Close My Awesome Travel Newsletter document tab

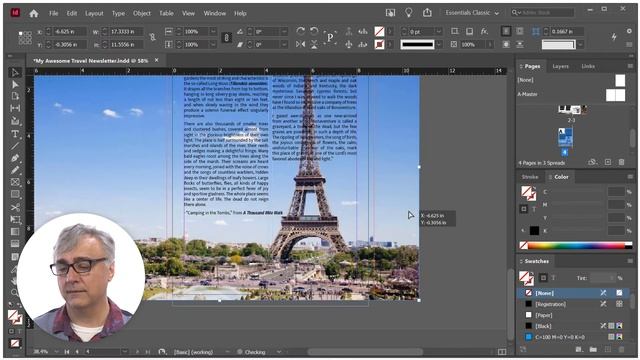coord(156,60)
